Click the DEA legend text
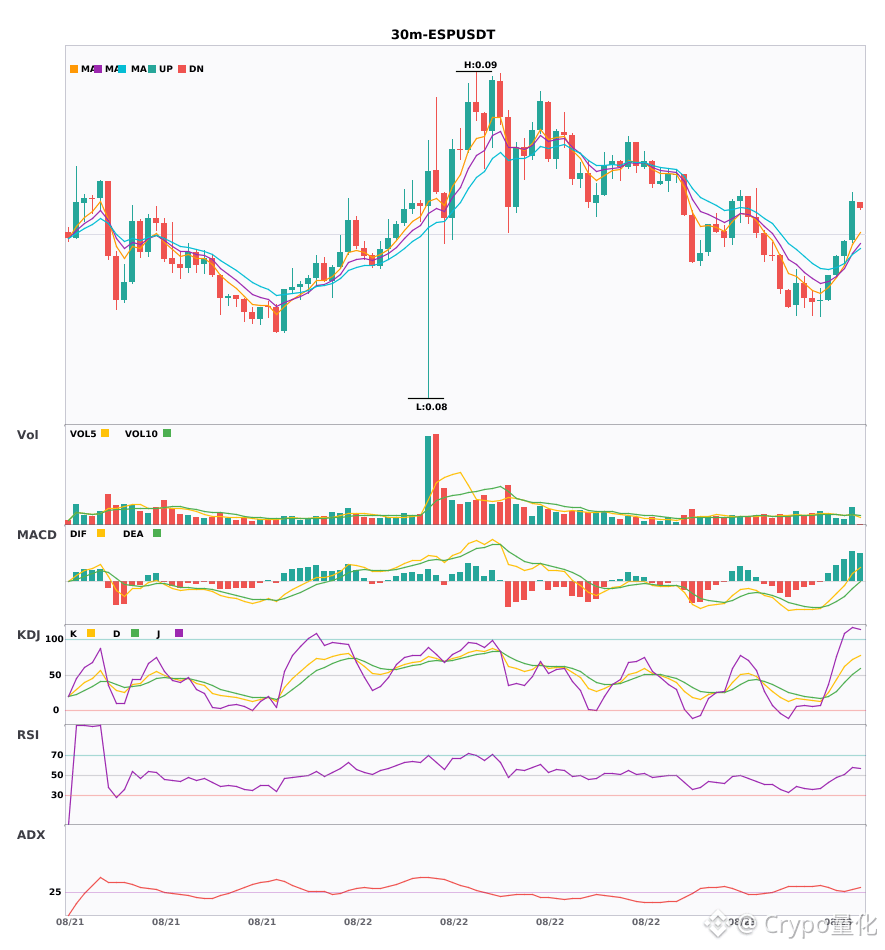885x950 pixels. (x=133, y=534)
